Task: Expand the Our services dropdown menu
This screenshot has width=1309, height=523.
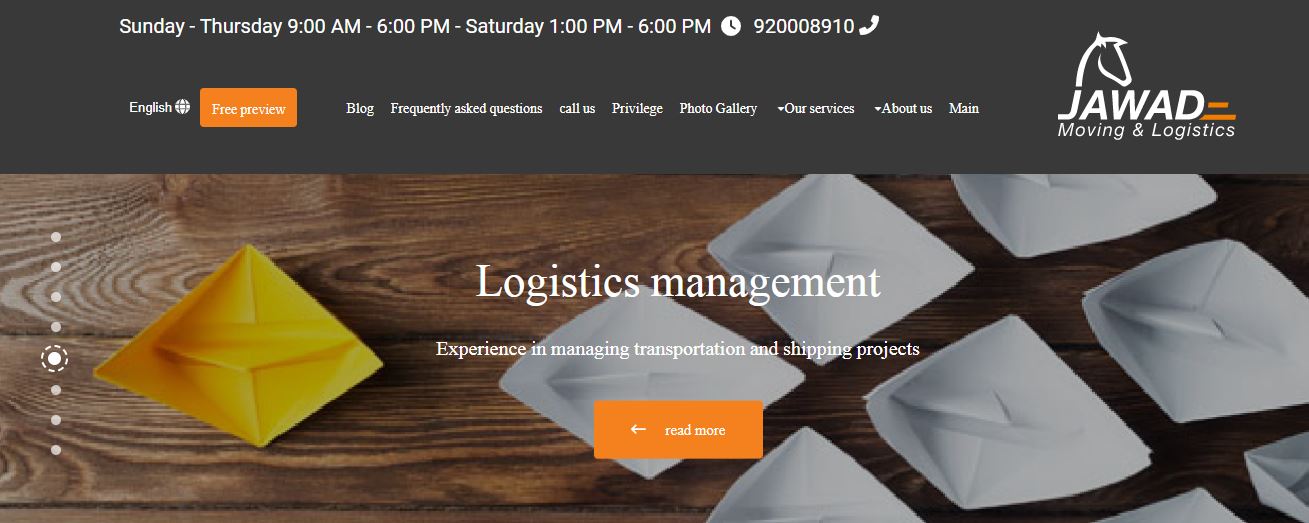Action: click(x=815, y=108)
